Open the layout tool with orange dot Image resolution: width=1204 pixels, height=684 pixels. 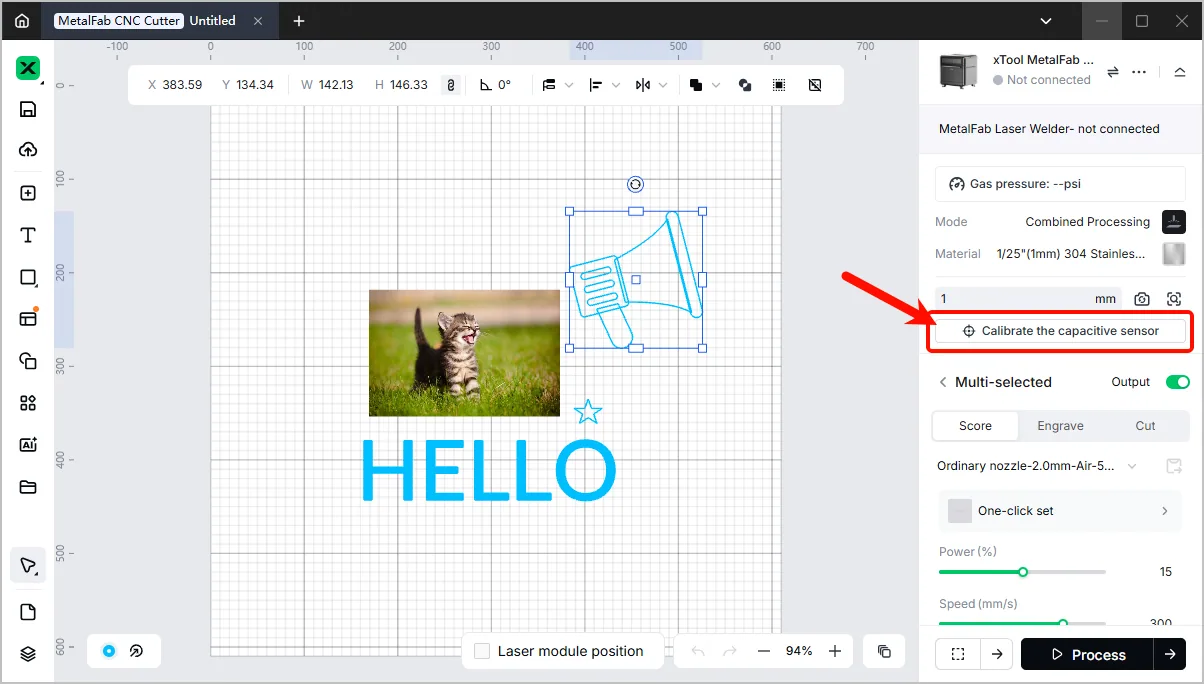coord(28,318)
